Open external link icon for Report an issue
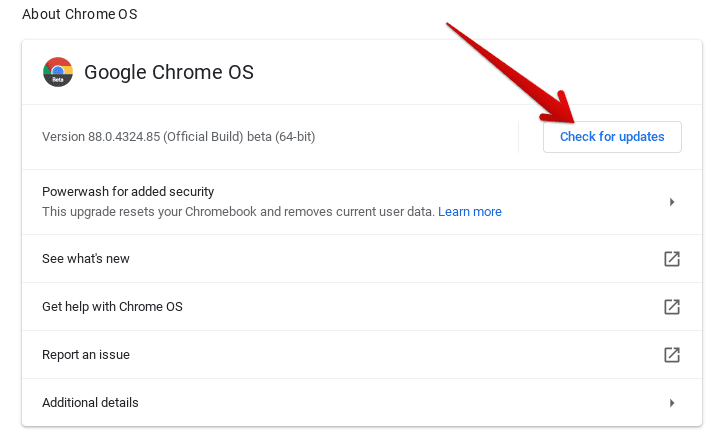Image resolution: width=721 pixels, height=443 pixels. (x=672, y=355)
